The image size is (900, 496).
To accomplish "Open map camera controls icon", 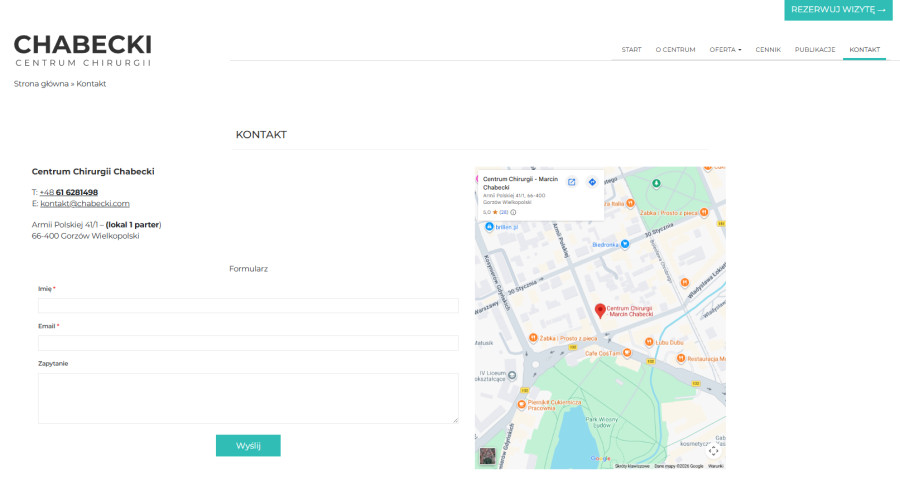I will pyautogui.click(x=713, y=450).
